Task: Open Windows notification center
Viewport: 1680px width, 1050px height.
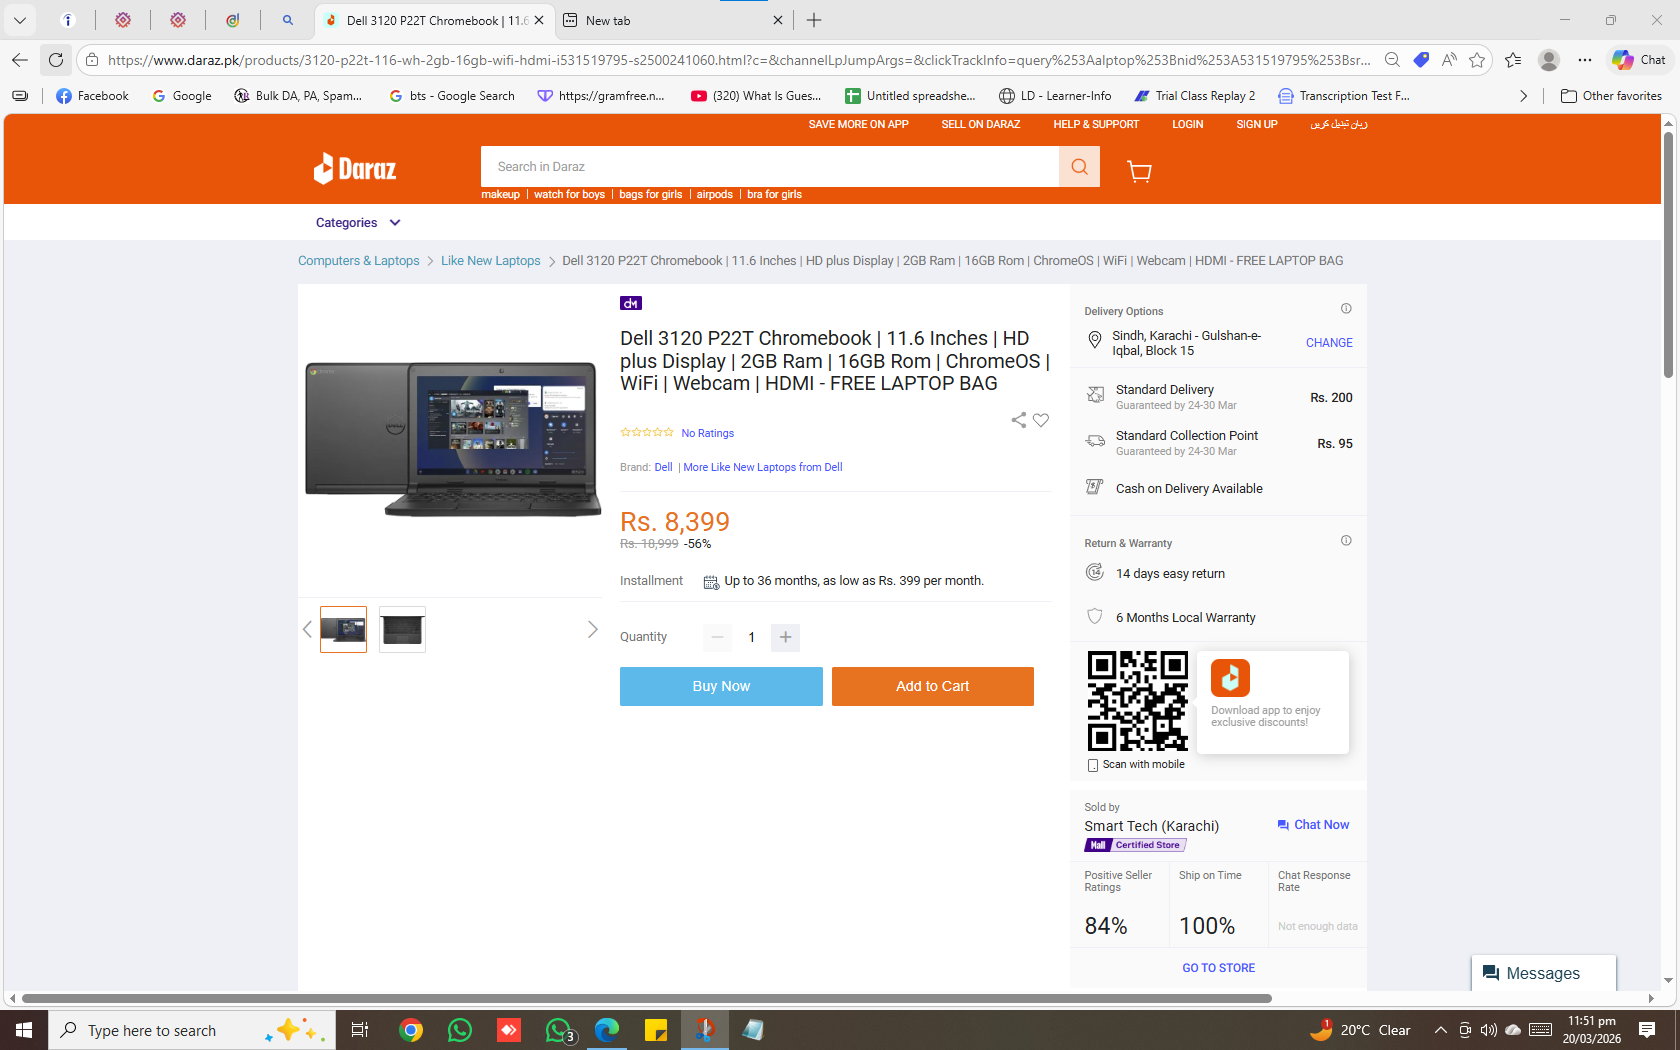Action: 1647,1030
